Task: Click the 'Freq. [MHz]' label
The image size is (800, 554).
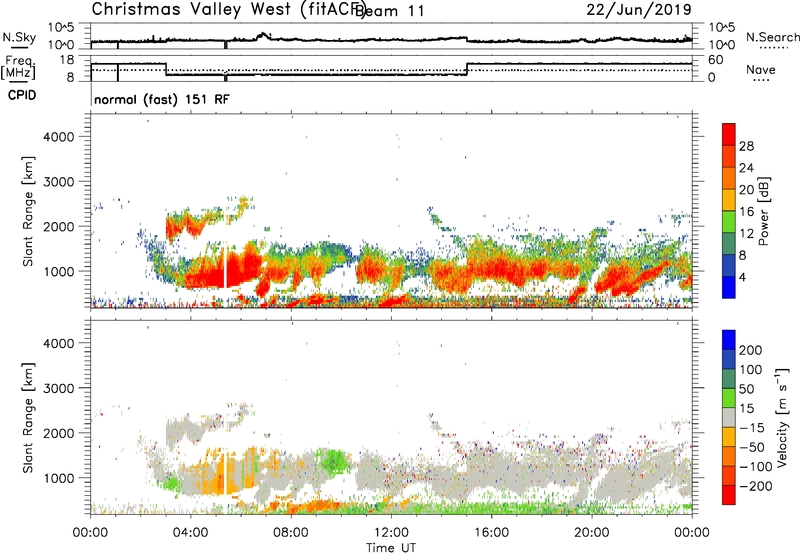Action: tap(19, 68)
